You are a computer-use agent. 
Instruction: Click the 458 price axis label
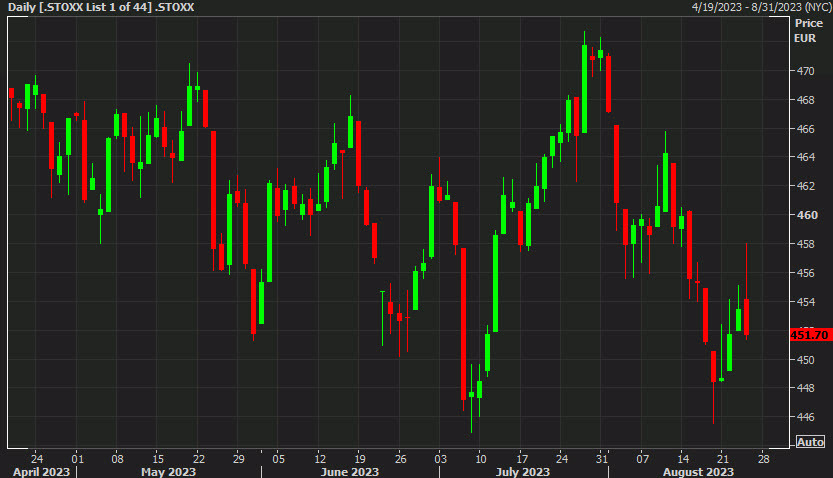[x=805, y=244]
